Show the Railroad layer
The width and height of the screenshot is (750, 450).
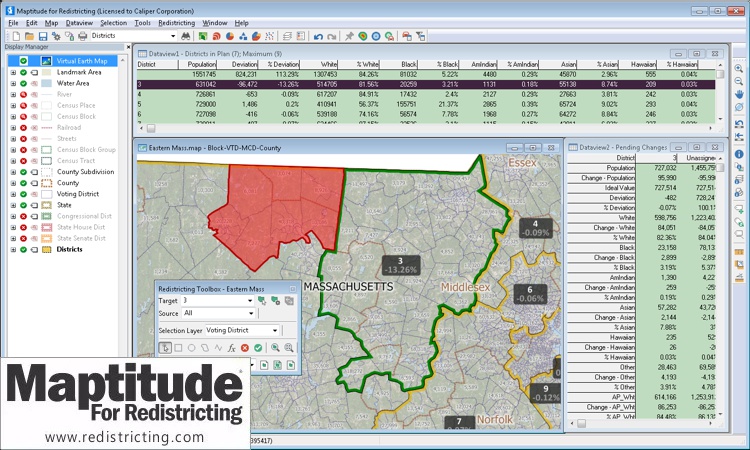pyautogui.click(x=24, y=127)
